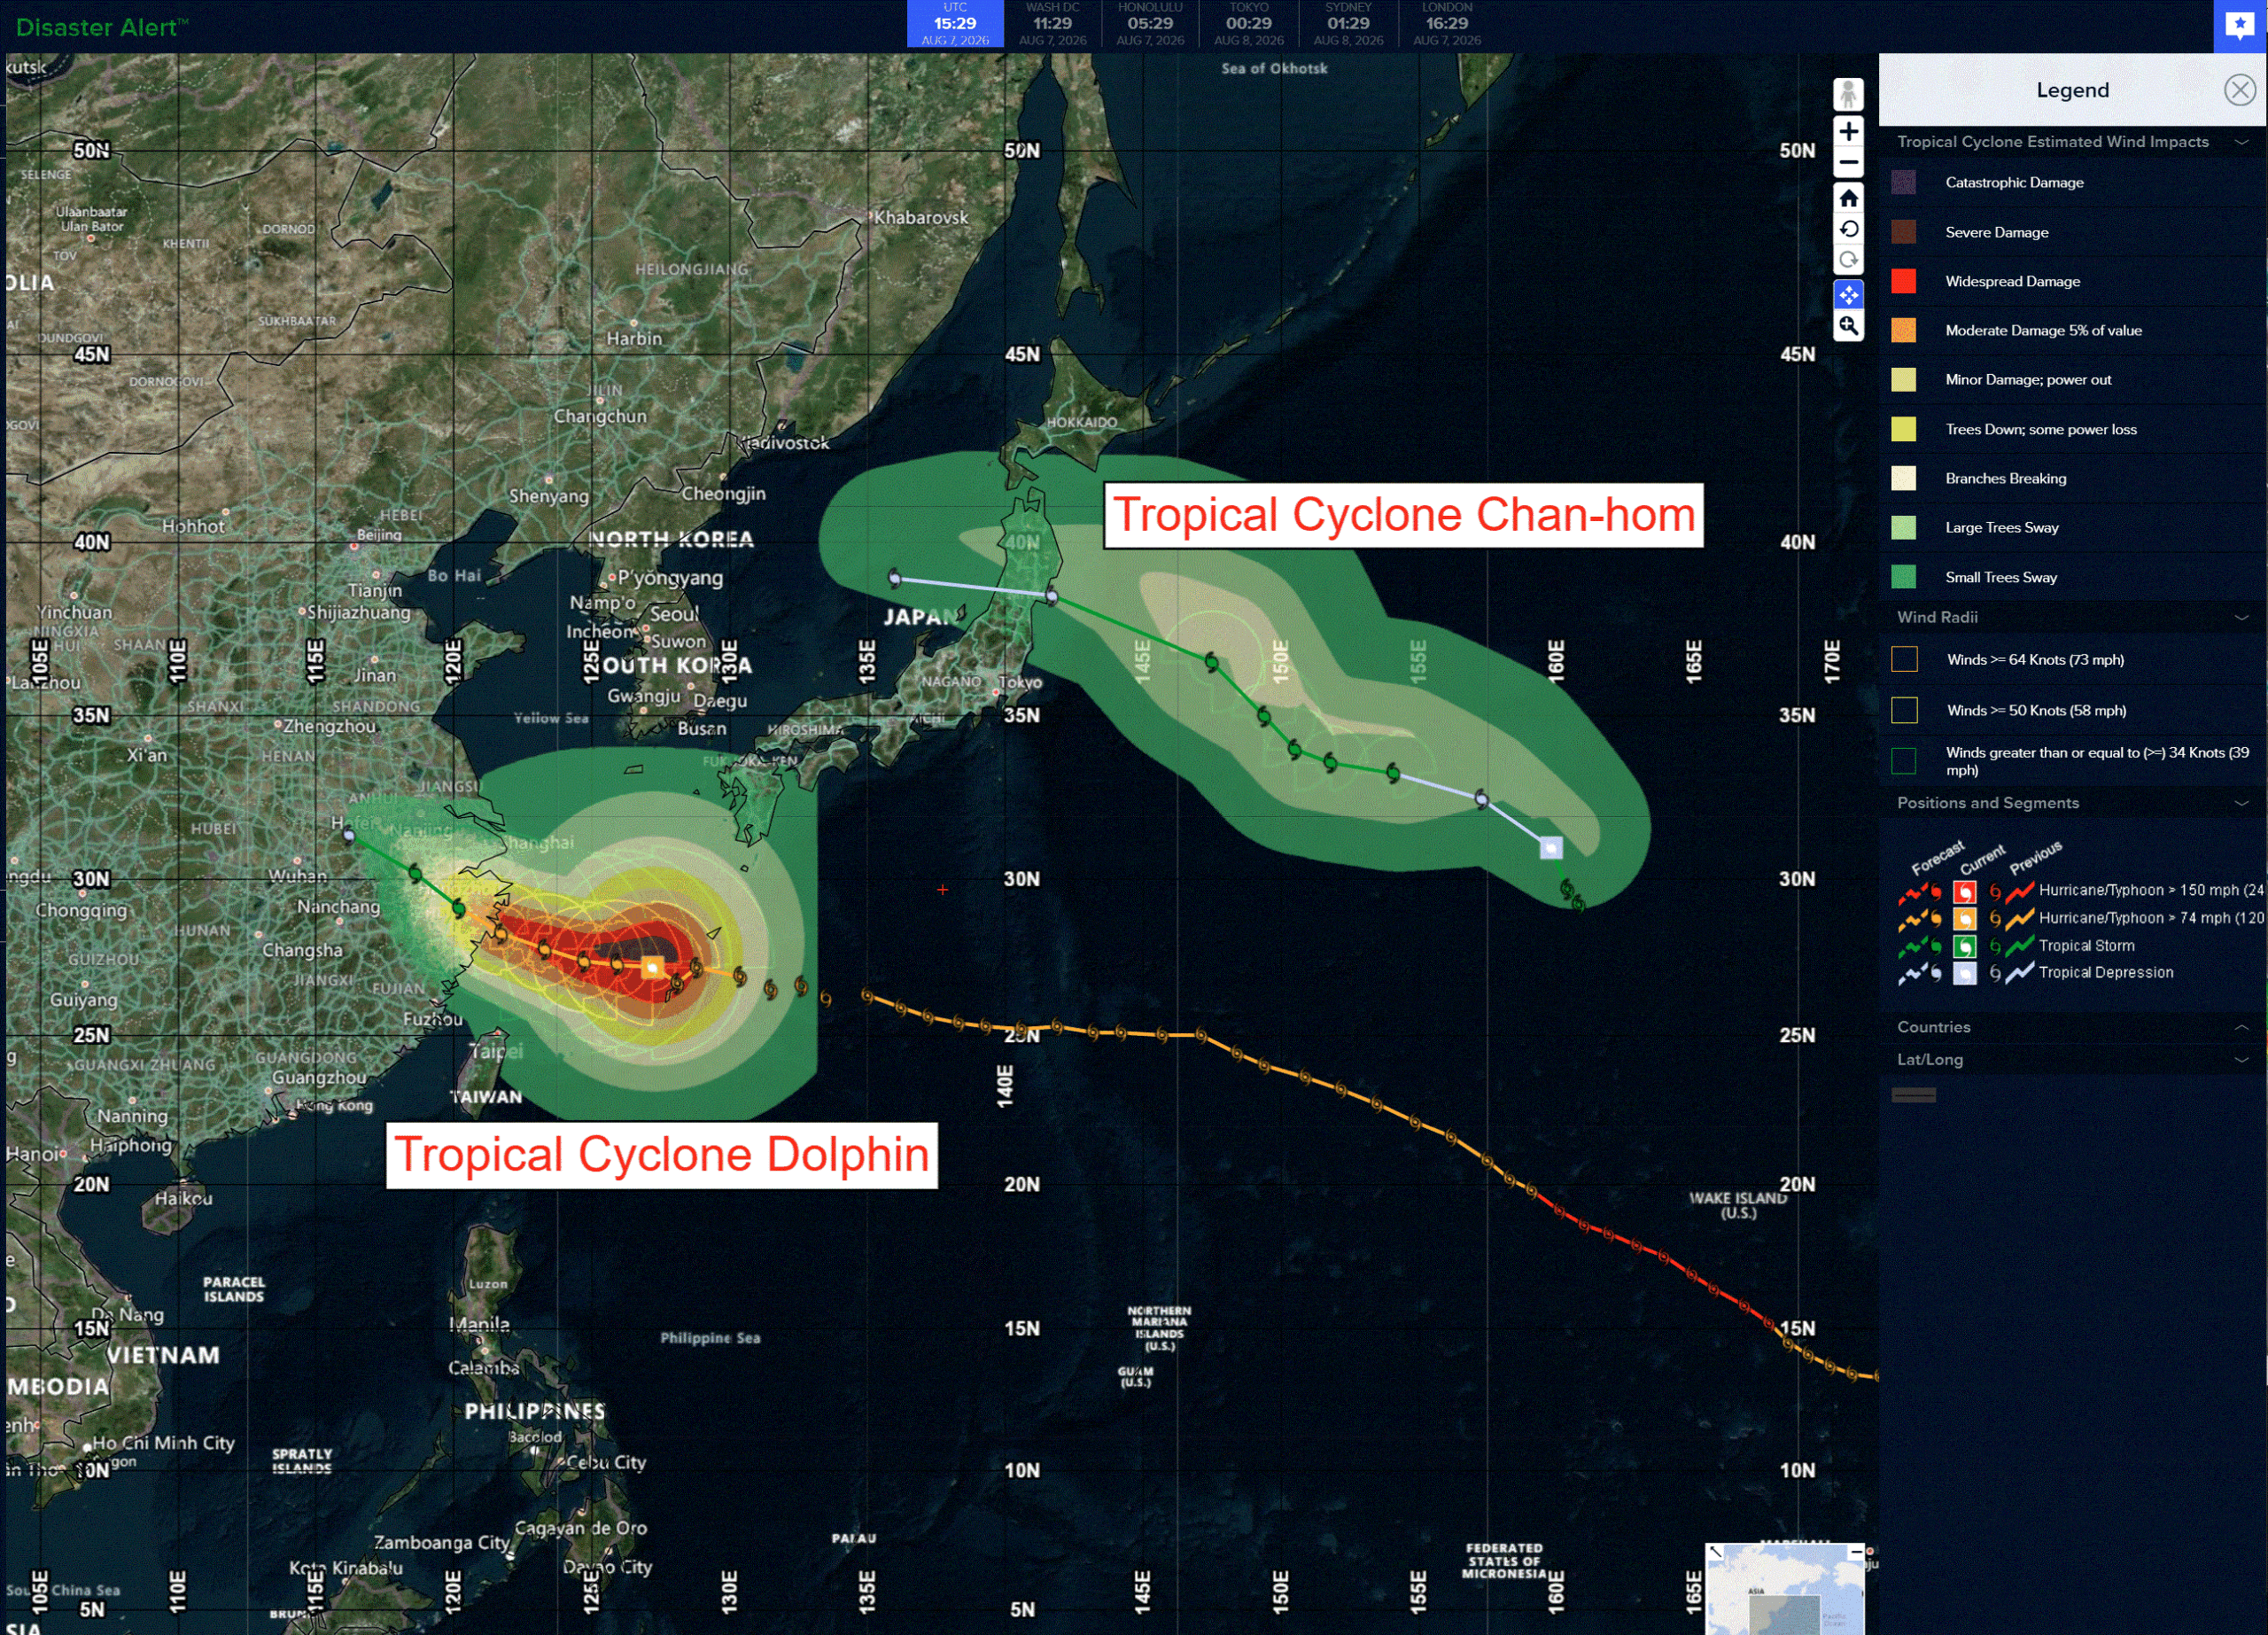This screenshot has height=1635, width=2268.
Task: Go forward to the next map extent
Action: pyautogui.click(x=1848, y=260)
